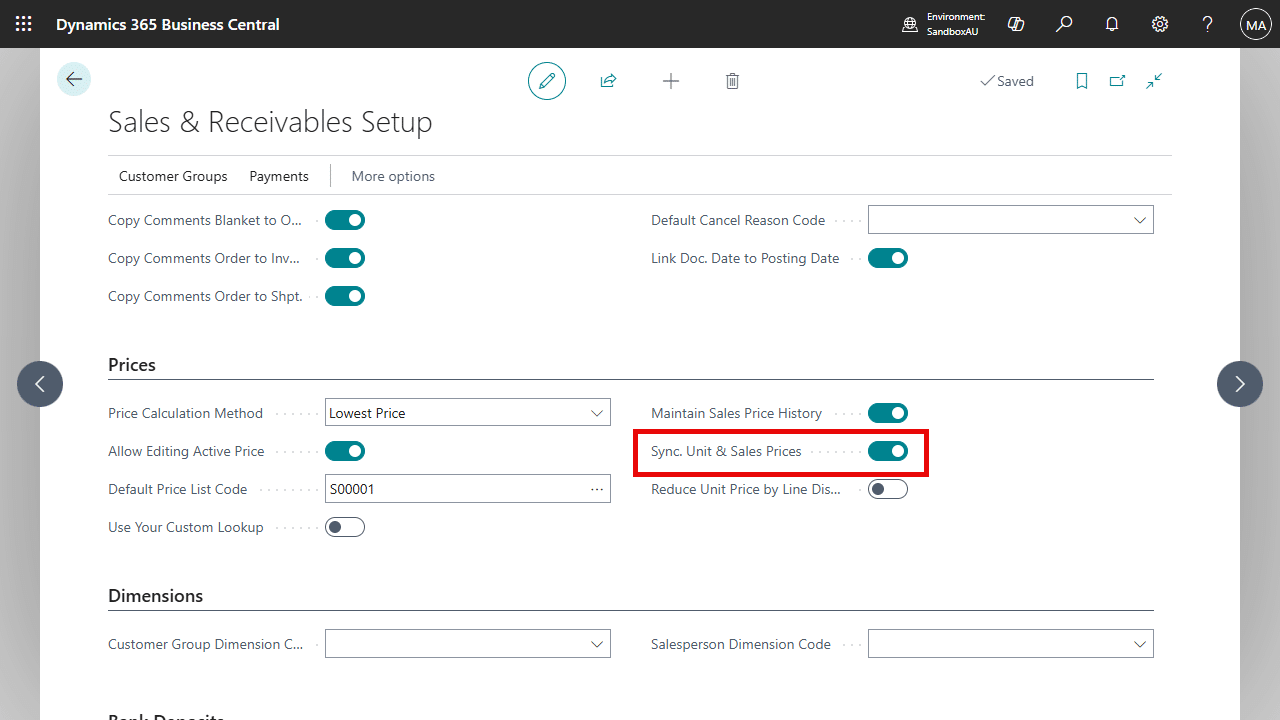
Task: Collapse the Prices section heading
Action: pos(132,365)
